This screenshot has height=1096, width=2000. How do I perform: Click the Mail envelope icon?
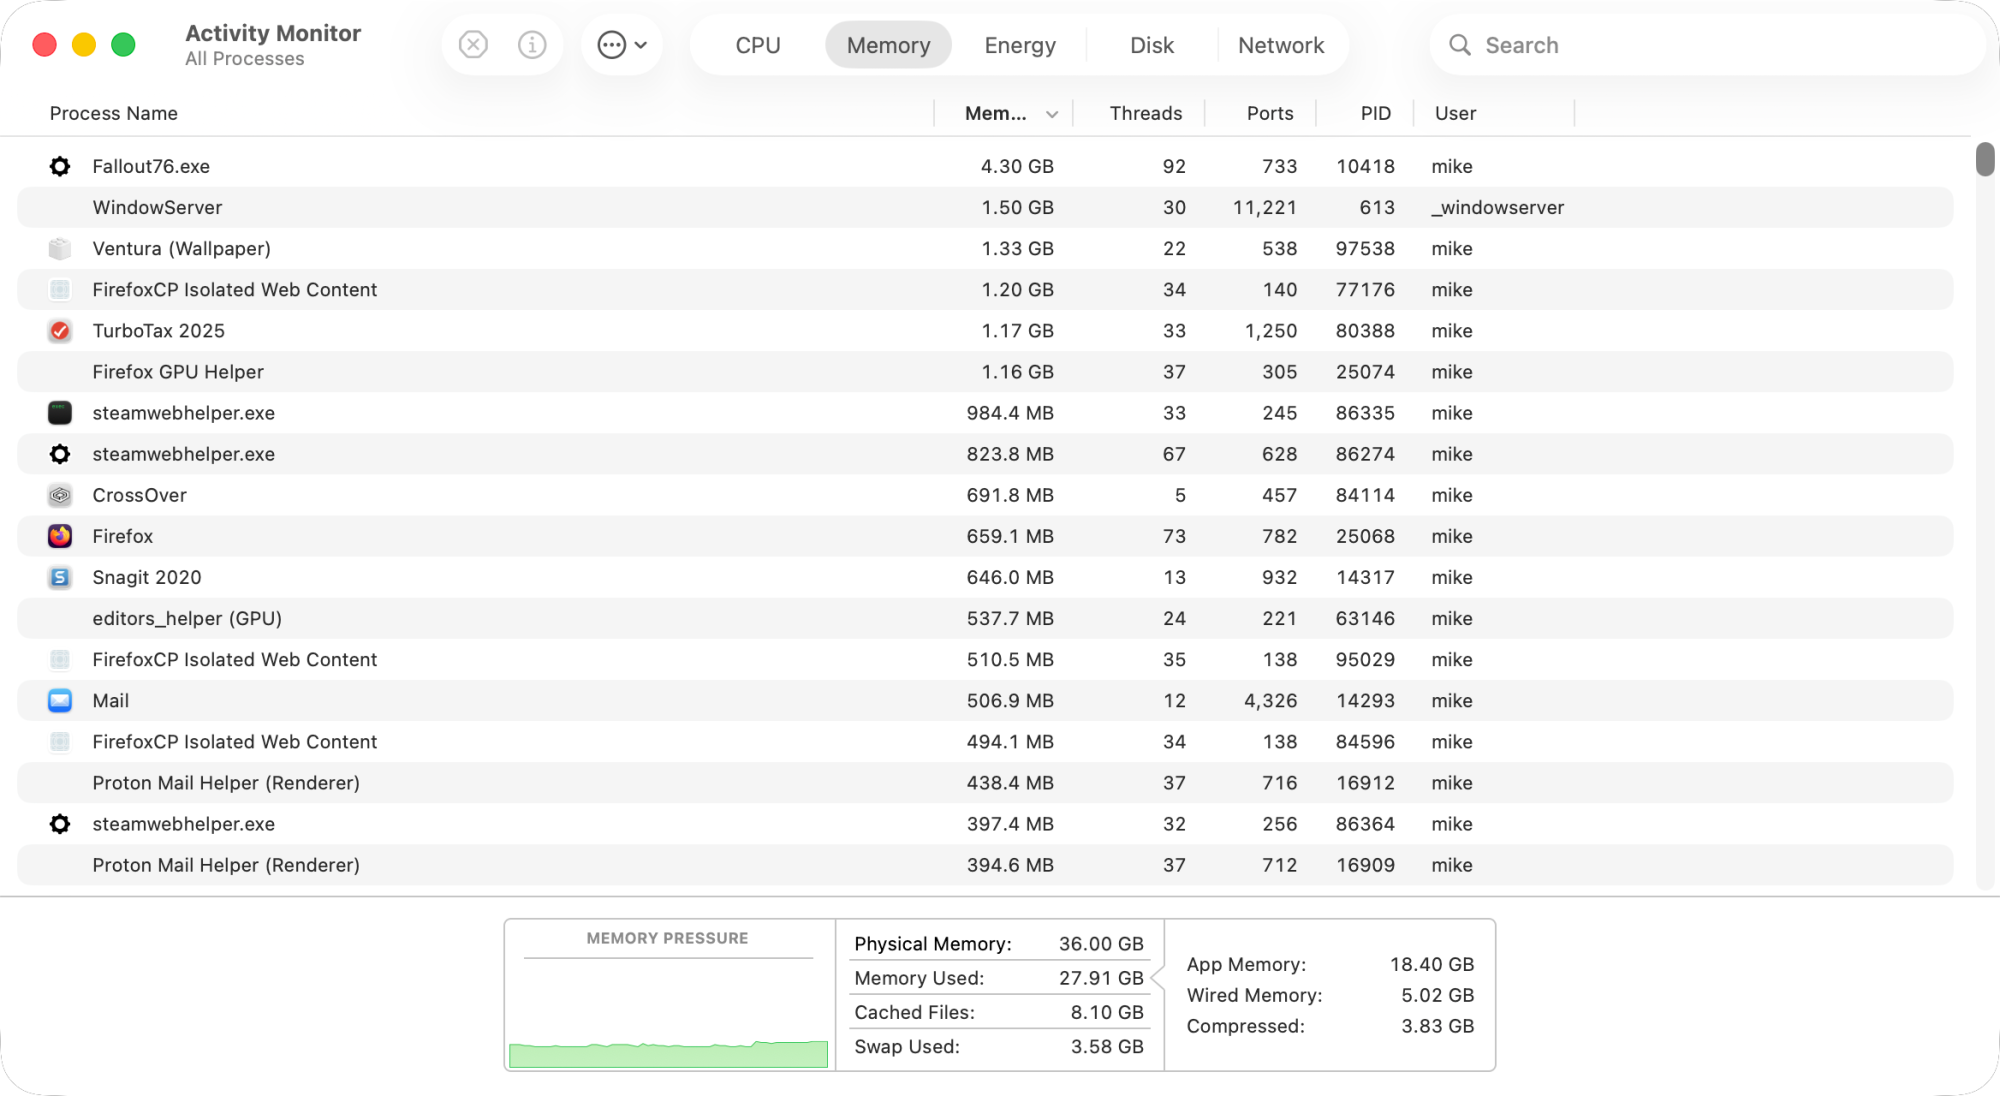click(60, 700)
